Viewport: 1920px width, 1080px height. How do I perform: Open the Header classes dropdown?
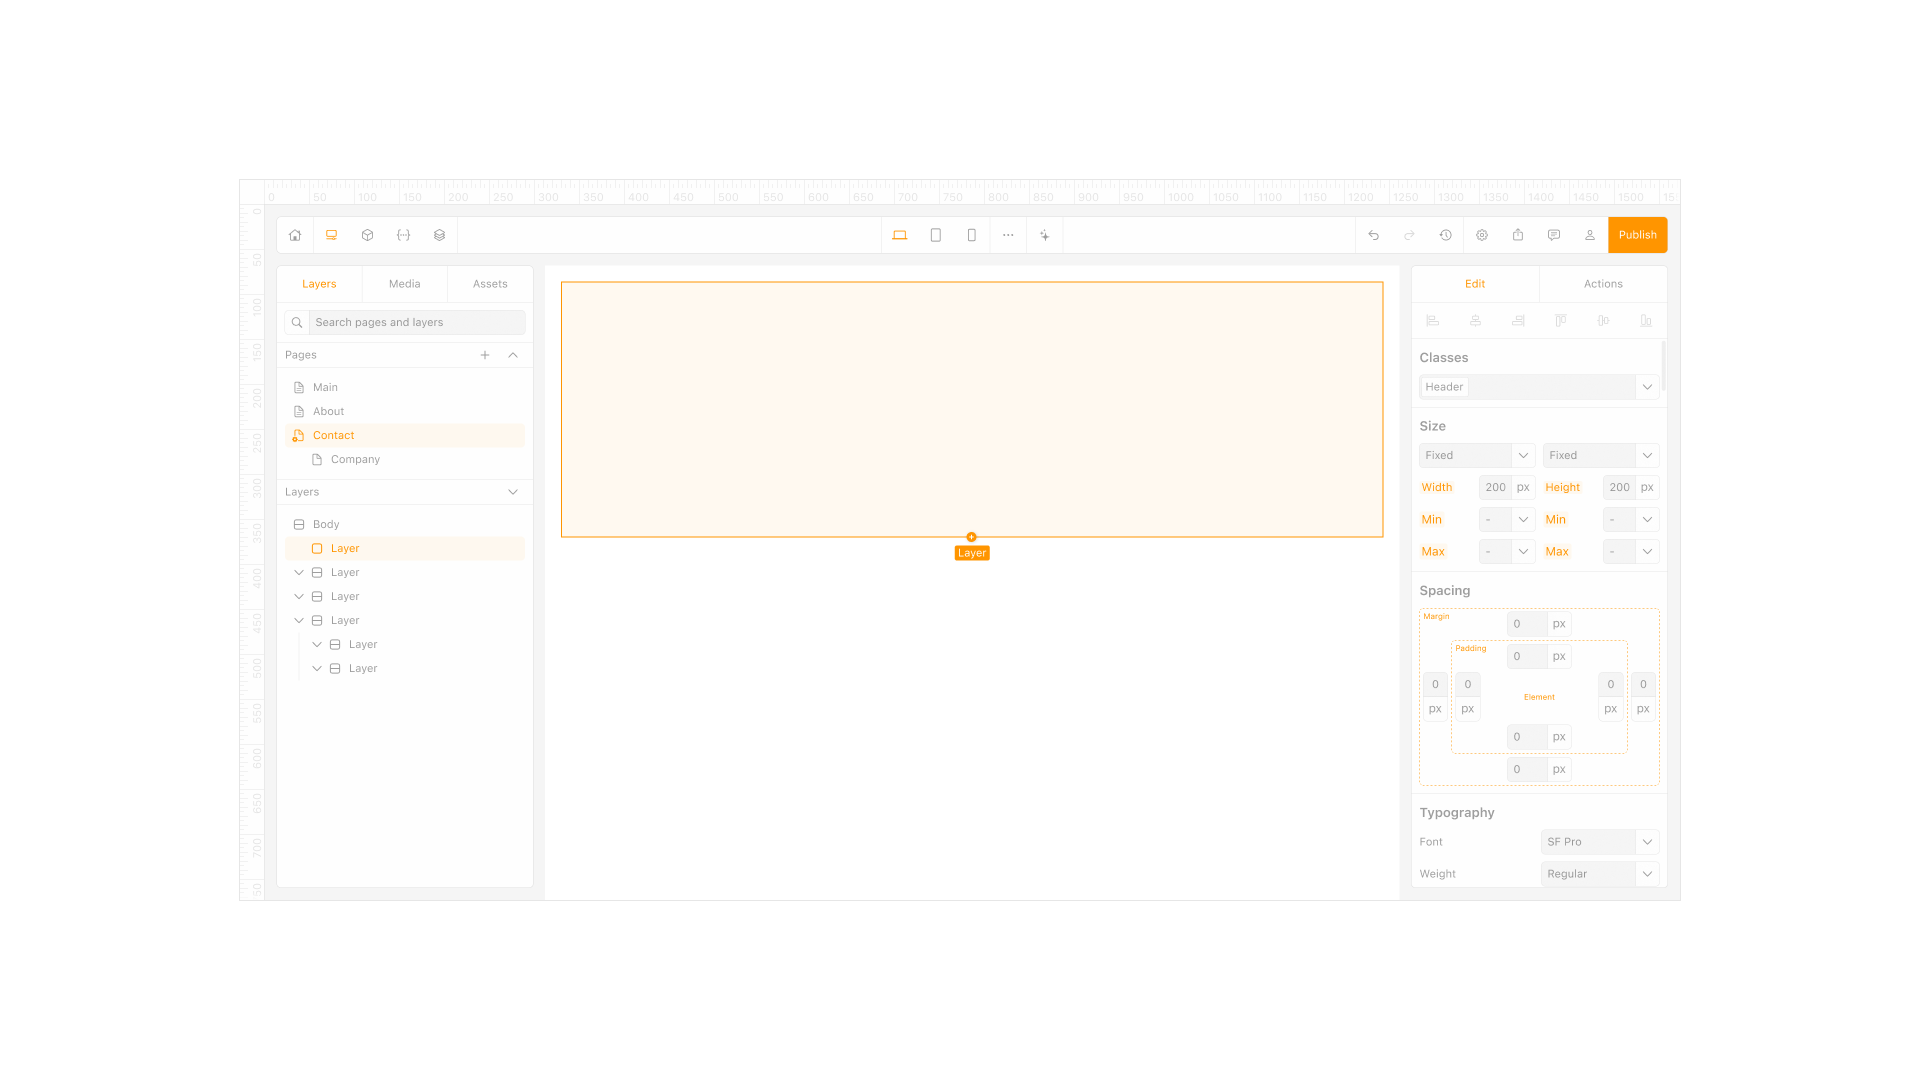(x=1539, y=387)
